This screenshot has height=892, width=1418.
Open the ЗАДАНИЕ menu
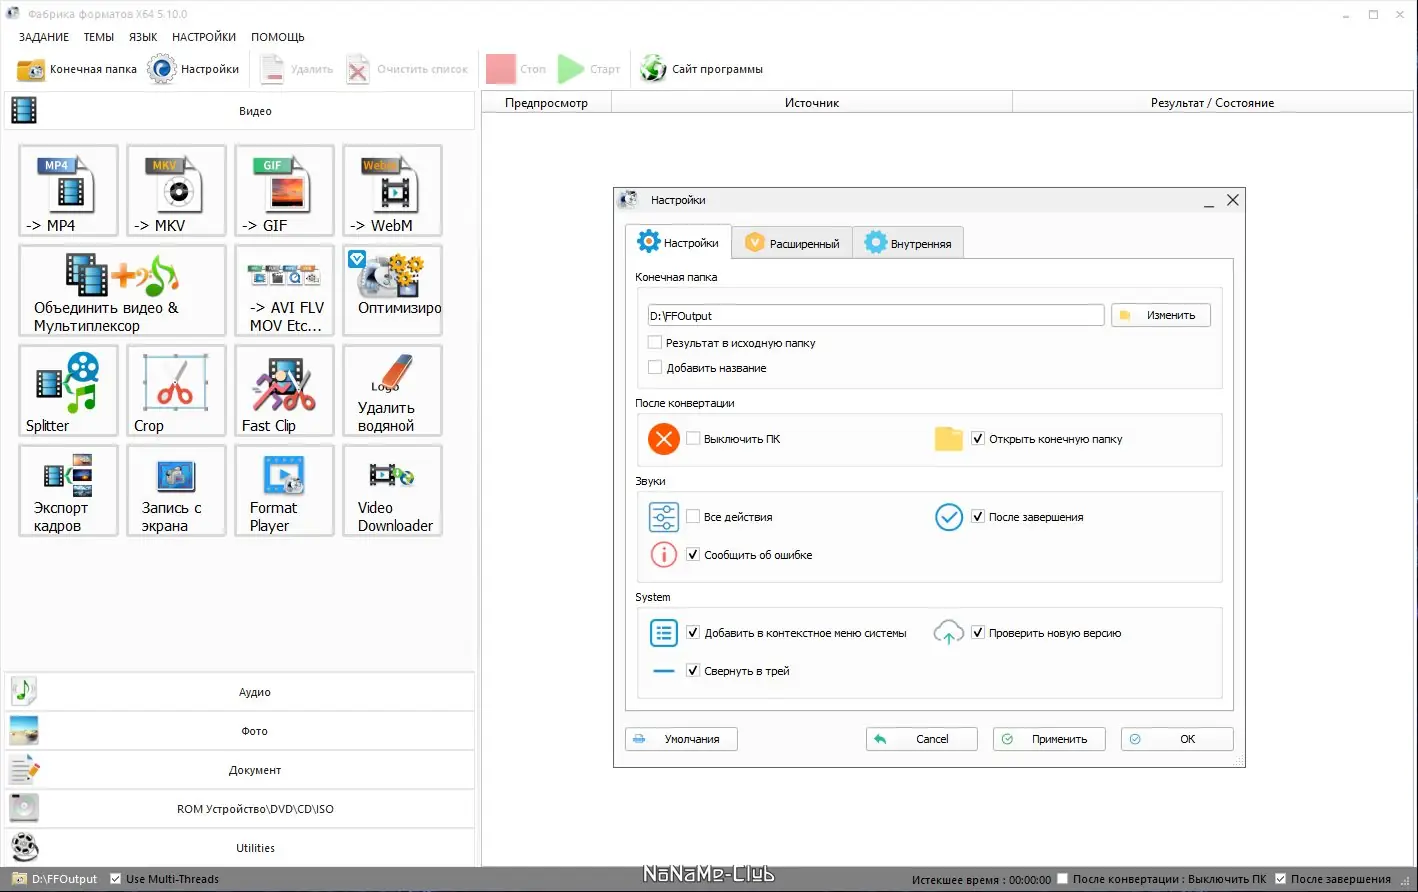click(x=44, y=37)
